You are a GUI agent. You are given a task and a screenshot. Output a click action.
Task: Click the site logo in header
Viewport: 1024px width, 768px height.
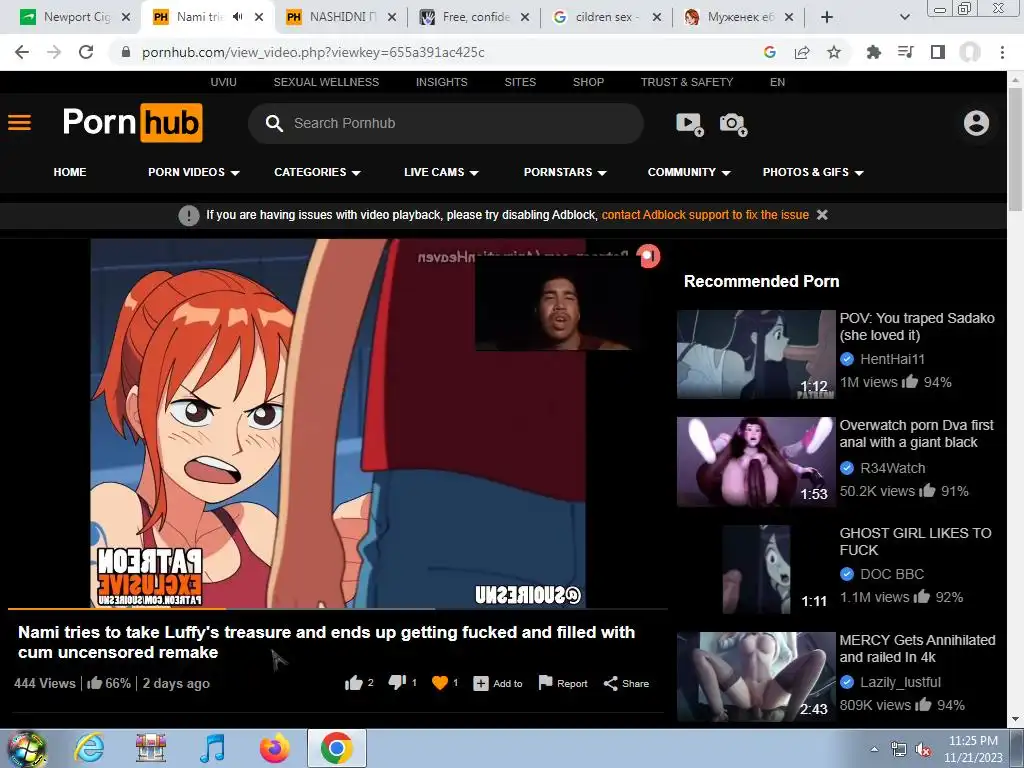pyautogui.click(x=133, y=122)
